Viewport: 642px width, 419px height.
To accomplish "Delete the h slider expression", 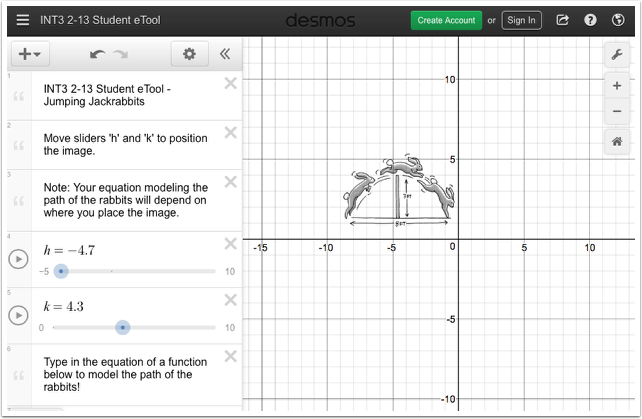I will click(x=231, y=244).
